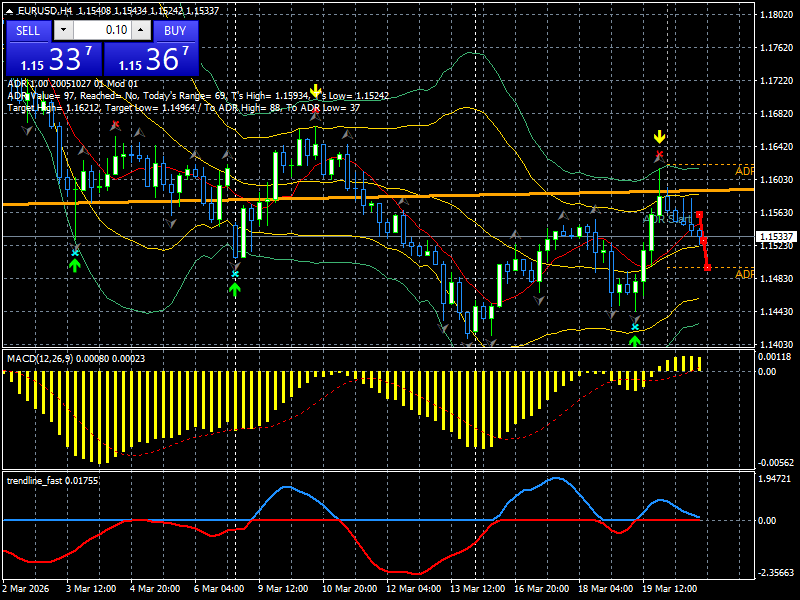This screenshot has width=800, height=600.
Task: Select the green up arrow near 6 Mar 04:00
Action: point(235,290)
